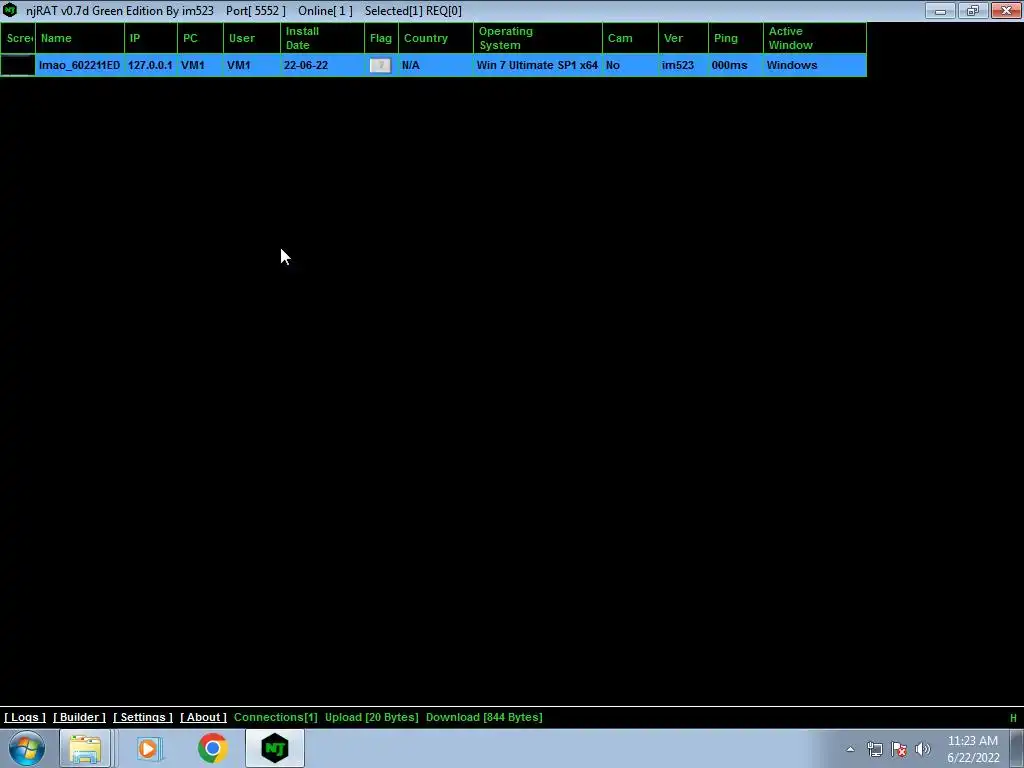Screen dimensions: 1024x768
Task: Open File Explorer from the taskbar
Action: coord(85,748)
